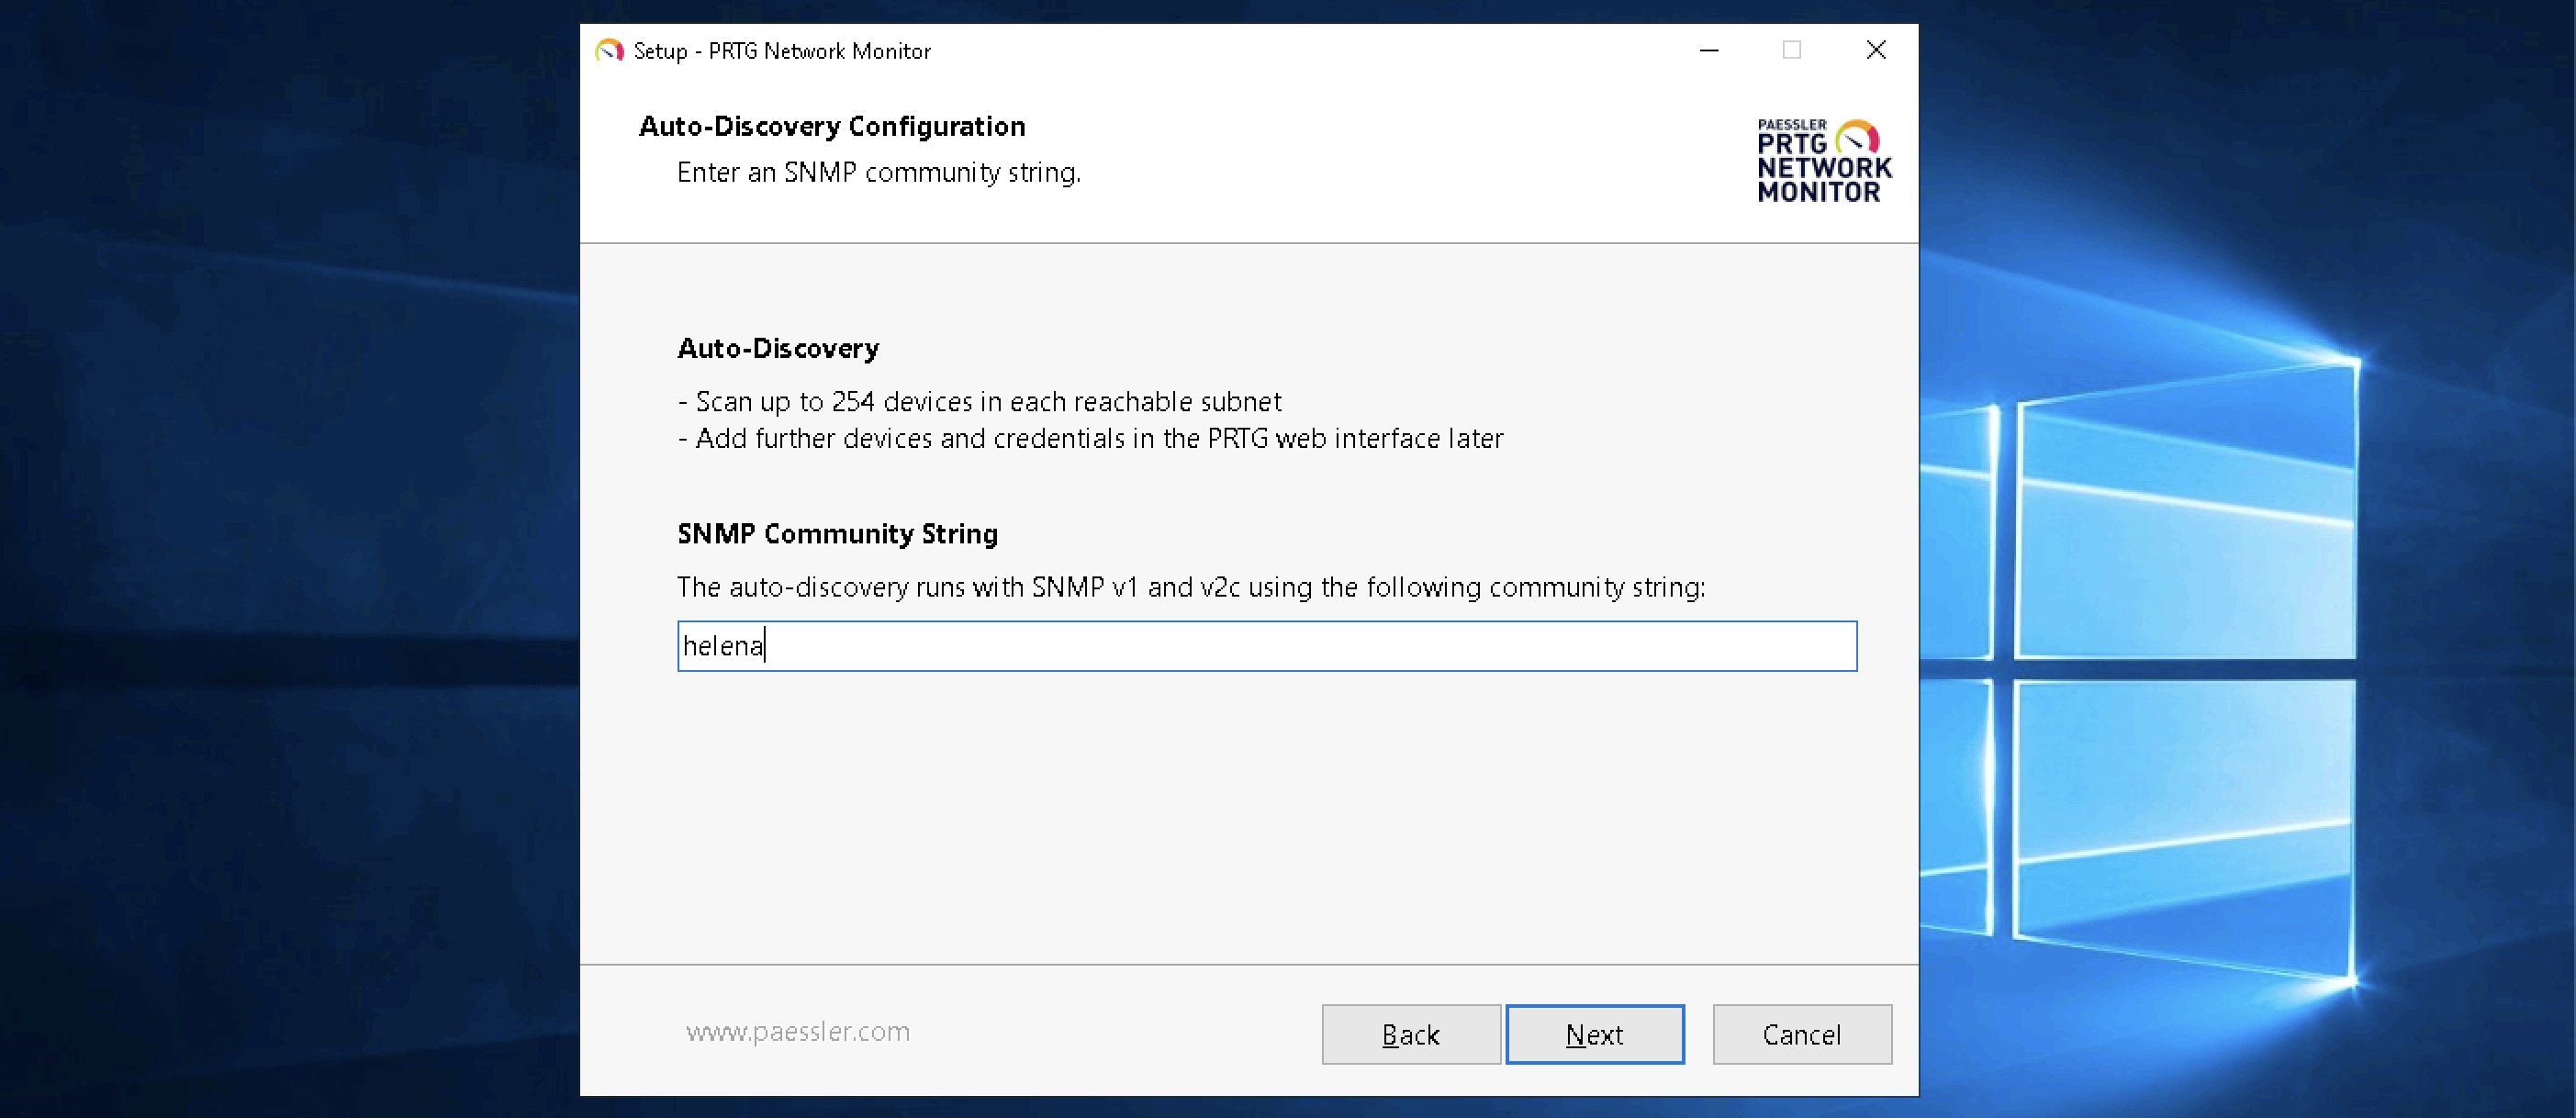The width and height of the screenshot is (2576, 1118).
Task: Click the Next button
Action: pyautogui.click(x=1594, y=1034)
